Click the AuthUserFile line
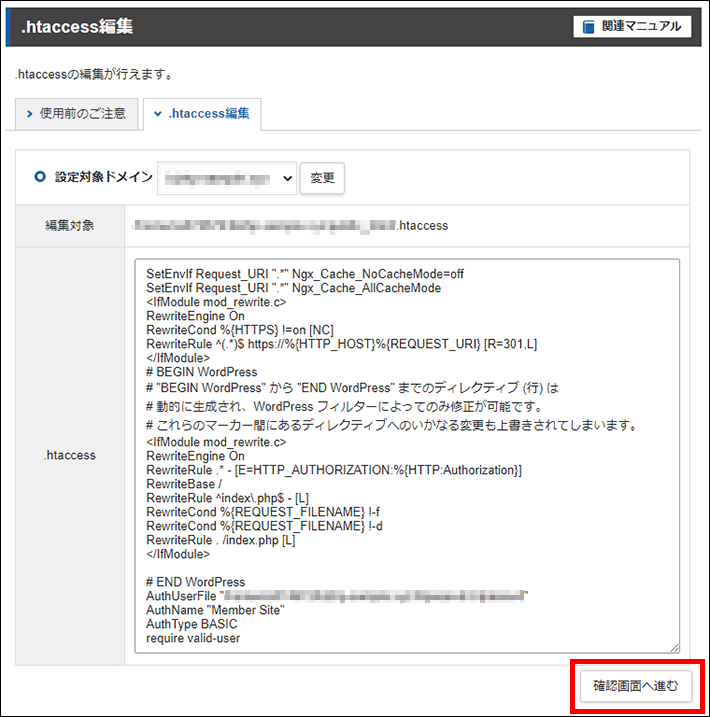The width and height of the screenshot is (710, 717). coord(337,596)
